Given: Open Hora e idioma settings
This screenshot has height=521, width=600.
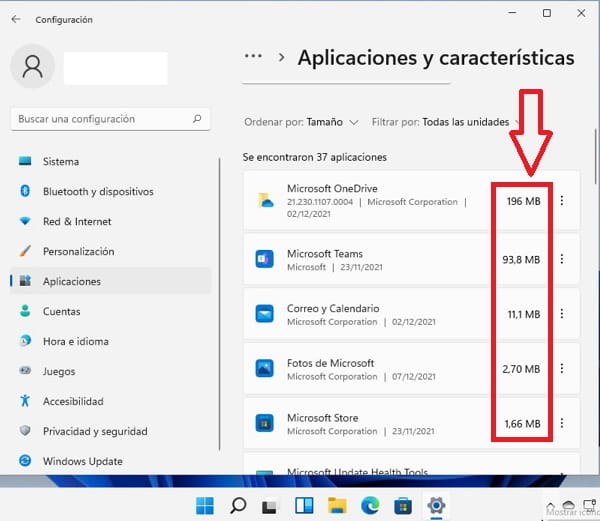Looking at the screenshot, I should pos(111,341).
